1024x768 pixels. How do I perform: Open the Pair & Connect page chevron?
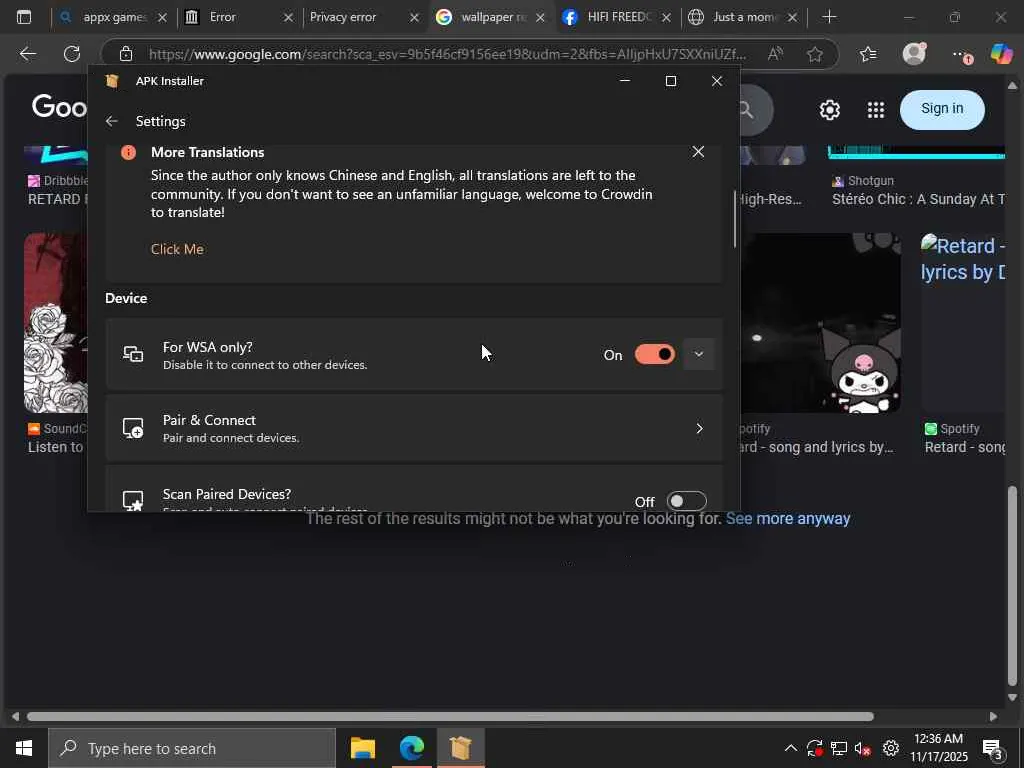click(699, 428)
